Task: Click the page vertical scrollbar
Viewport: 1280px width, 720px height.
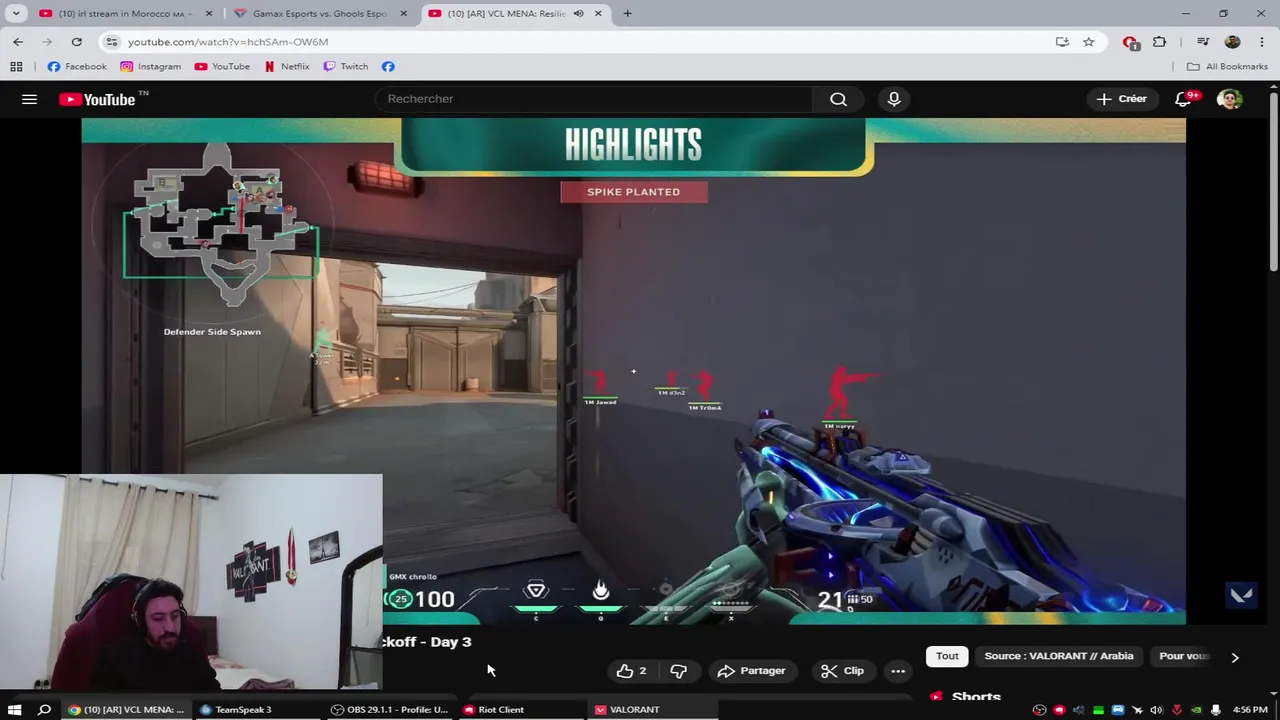Action: (1274, 180)
